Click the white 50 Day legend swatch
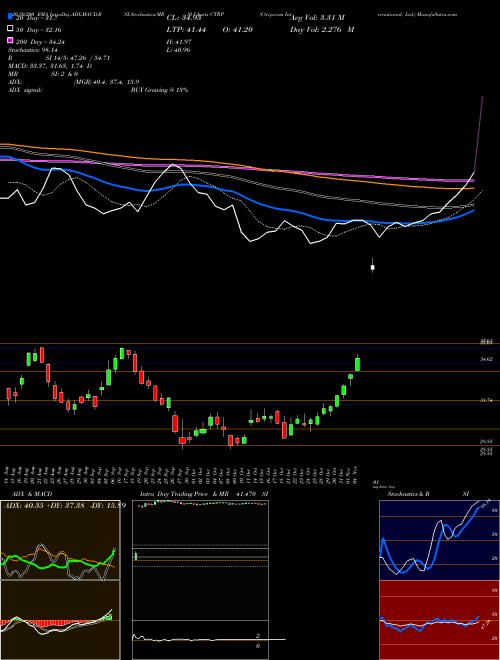 [10, 29]
